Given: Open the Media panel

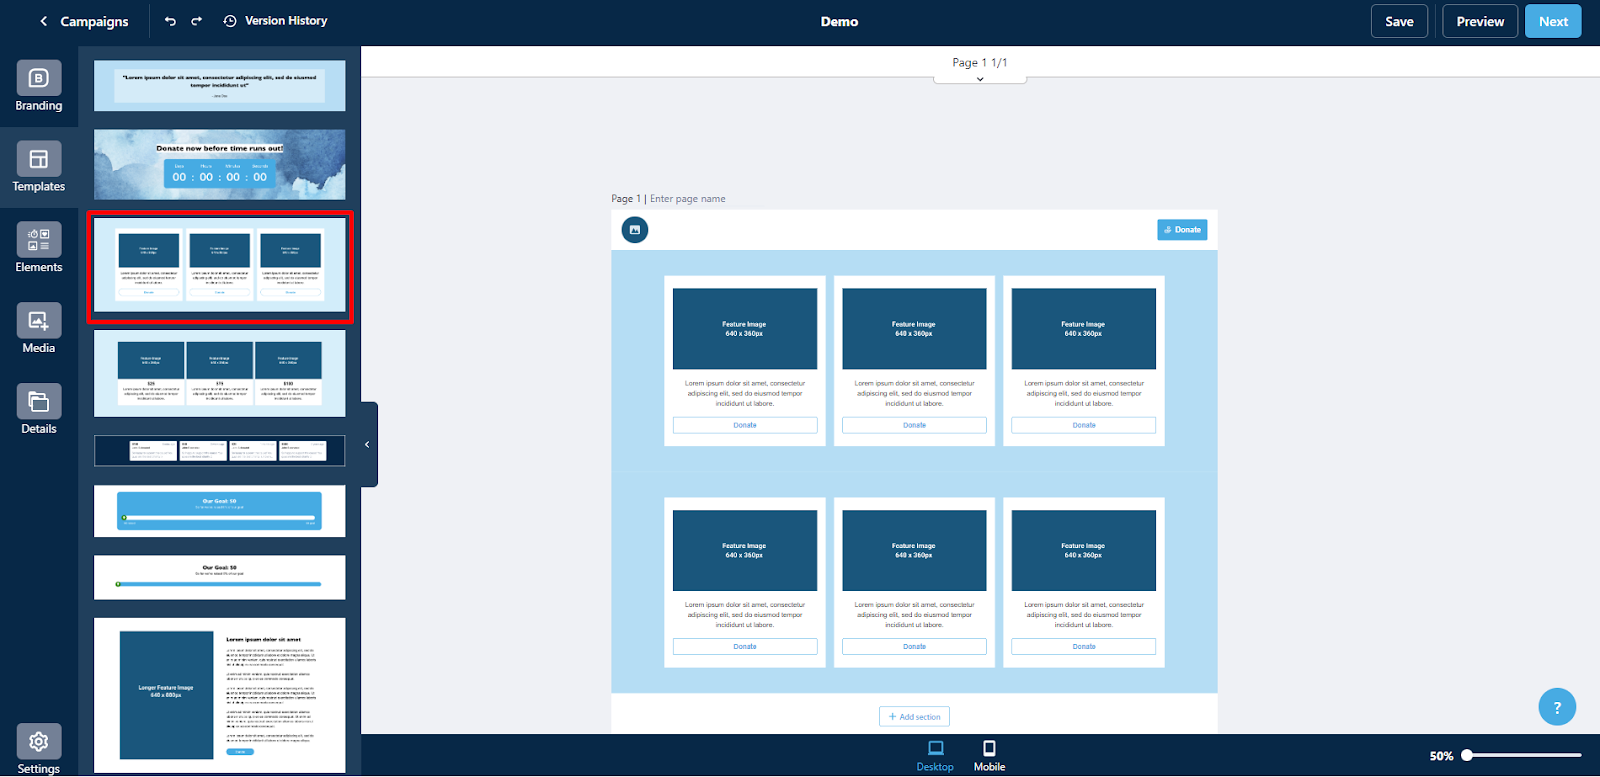Looking at the screenshot, I should click(x=39, y=329).
